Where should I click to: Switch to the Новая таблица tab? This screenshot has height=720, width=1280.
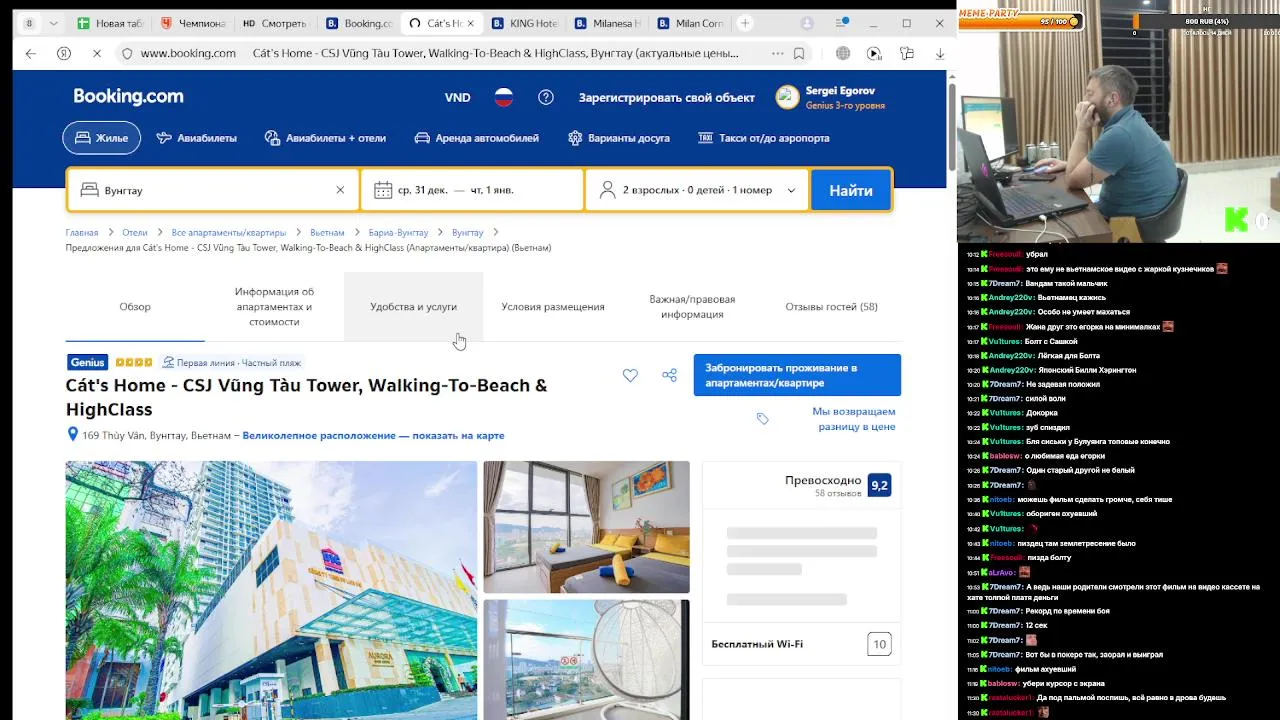click(111, 23)
